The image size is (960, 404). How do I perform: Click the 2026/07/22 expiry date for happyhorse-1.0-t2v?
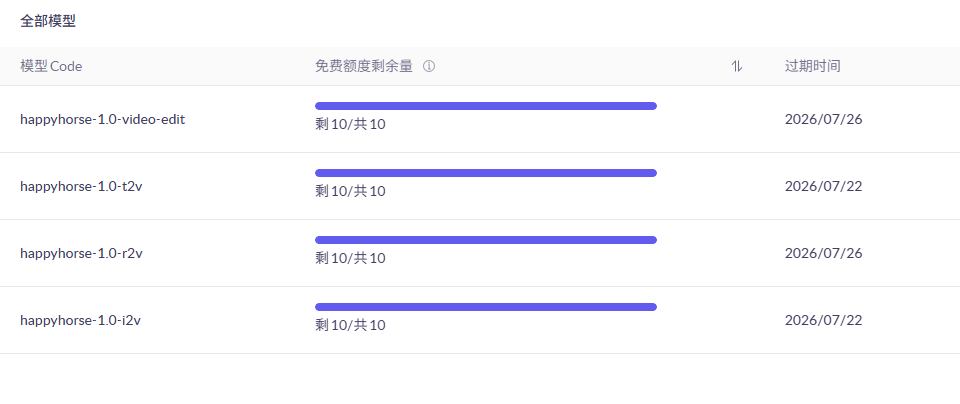[823, 186]
